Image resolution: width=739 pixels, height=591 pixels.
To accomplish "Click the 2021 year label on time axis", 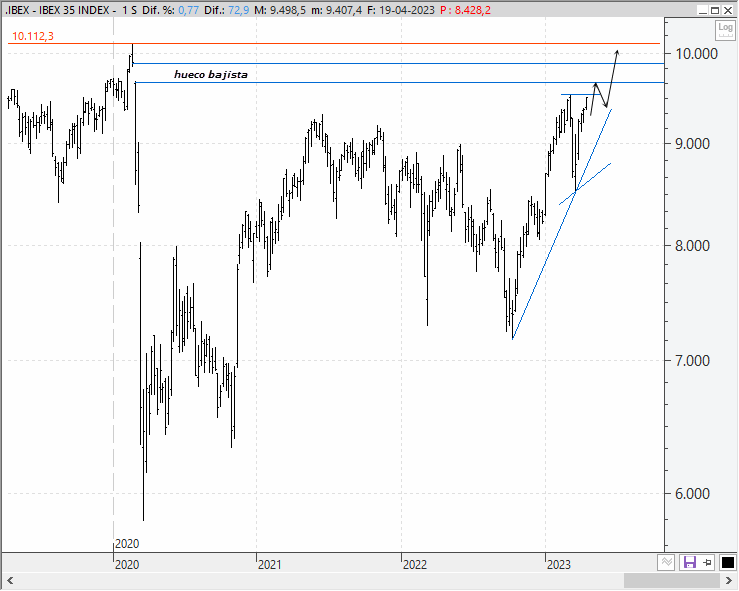I will pos(270,564).
